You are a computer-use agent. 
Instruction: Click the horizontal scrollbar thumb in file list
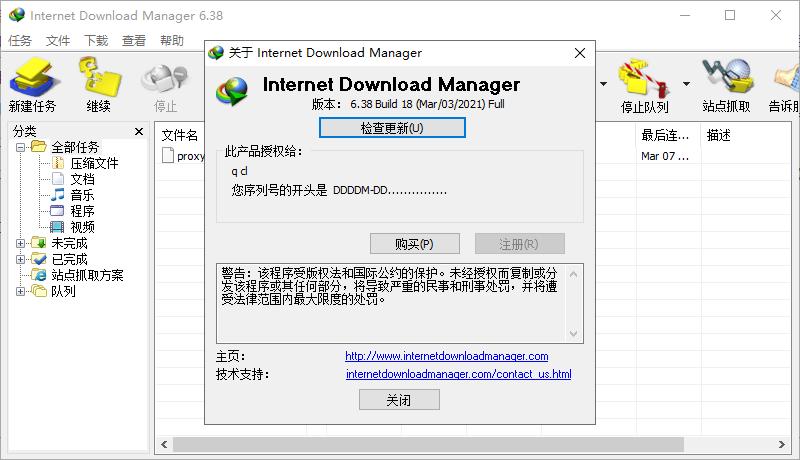pyautogui.click(x=428, y=444)
